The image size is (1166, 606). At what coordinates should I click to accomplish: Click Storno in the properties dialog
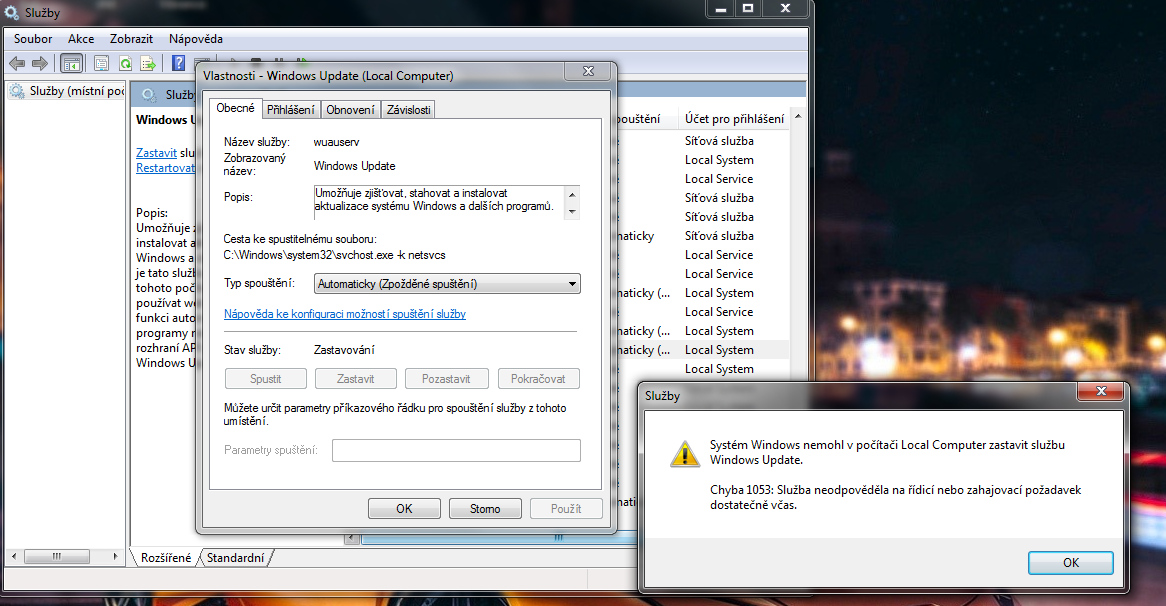485,509
